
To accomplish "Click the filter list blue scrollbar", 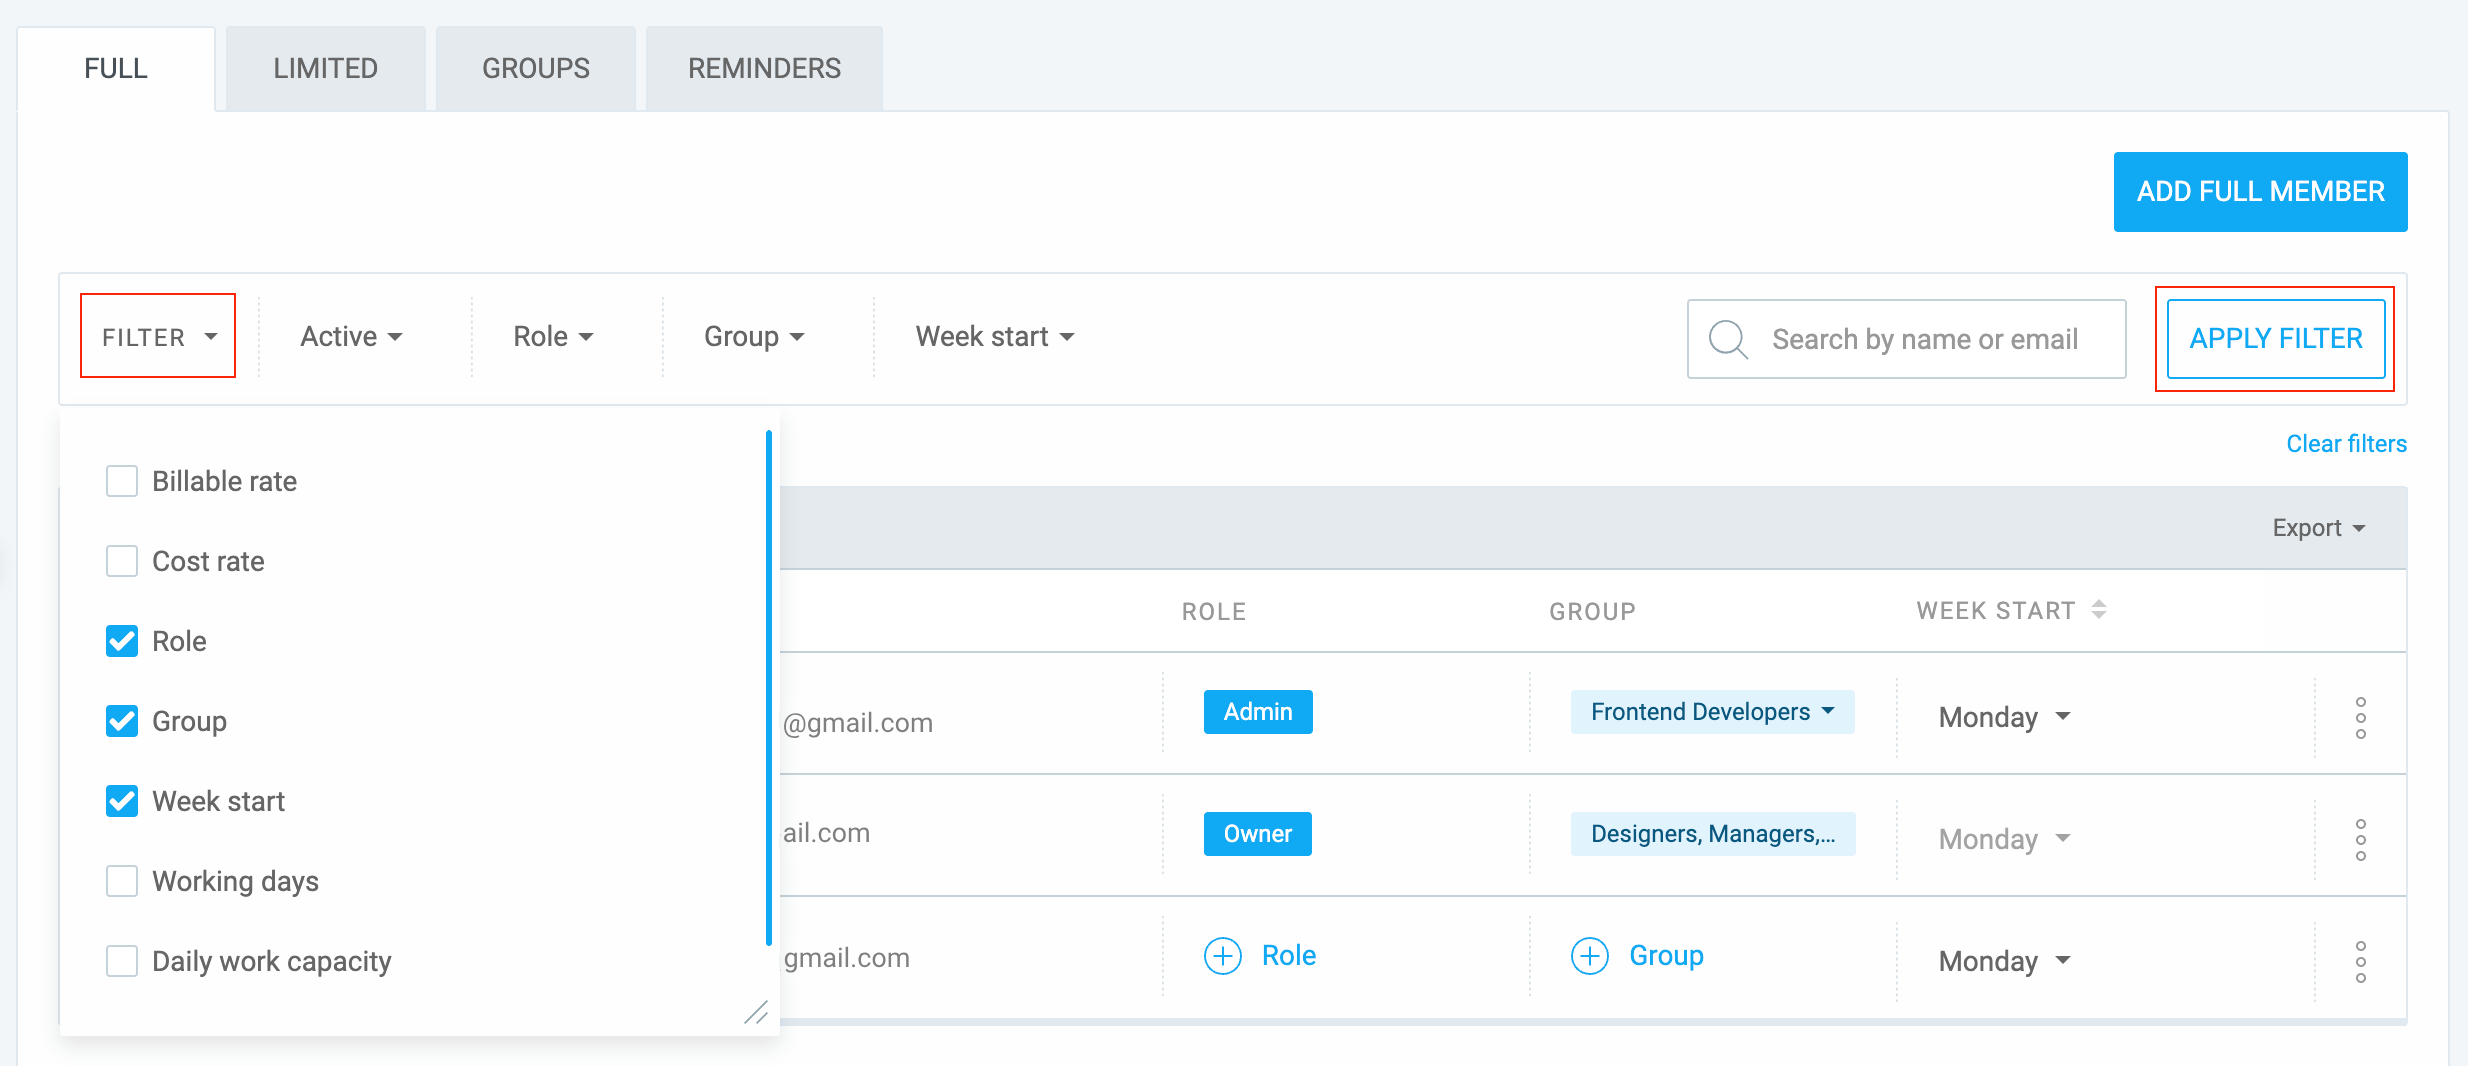I will tap(769, 688).
